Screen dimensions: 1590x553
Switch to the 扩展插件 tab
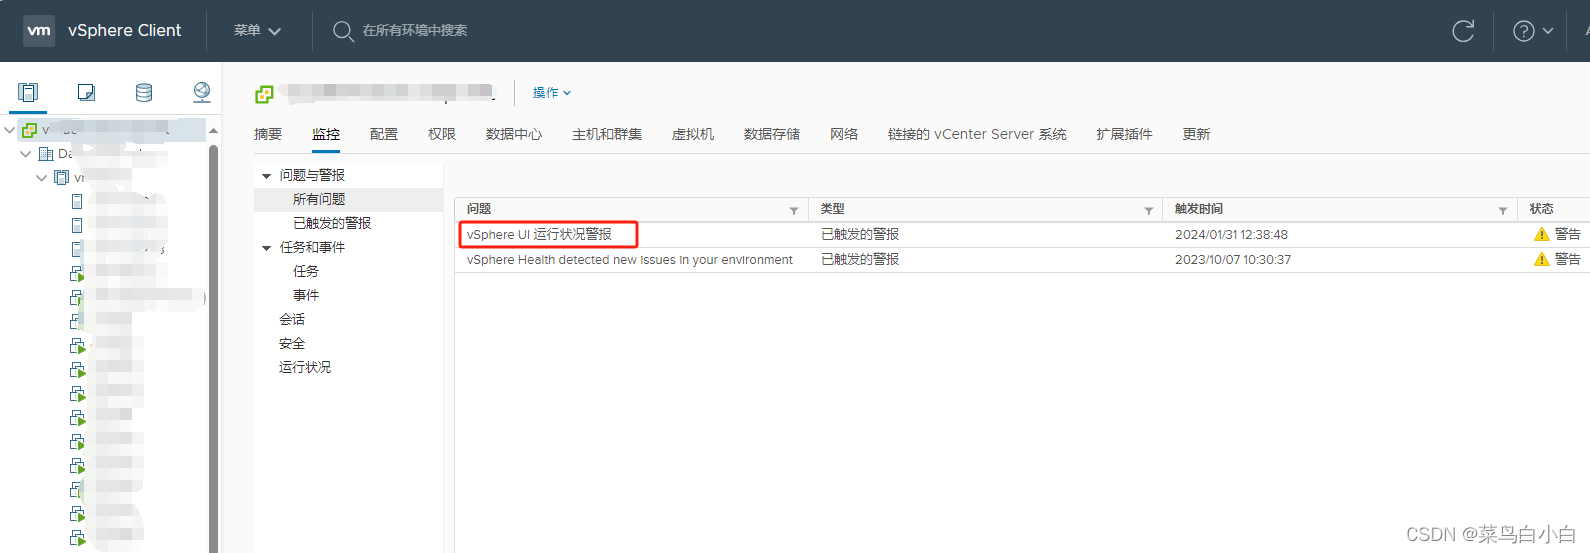tap(1124, 134)
